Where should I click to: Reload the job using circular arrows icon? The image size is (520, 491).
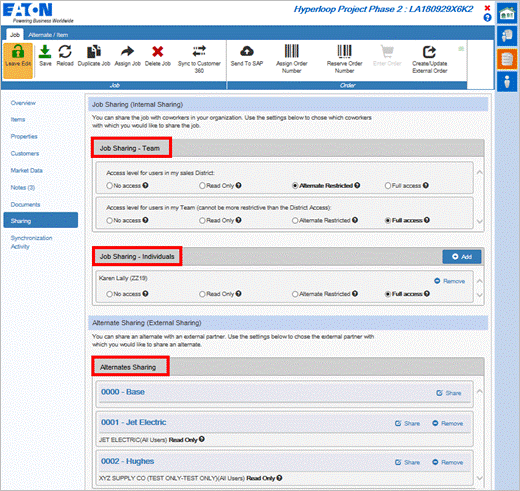pyautogui.click(x=65, y=52)
